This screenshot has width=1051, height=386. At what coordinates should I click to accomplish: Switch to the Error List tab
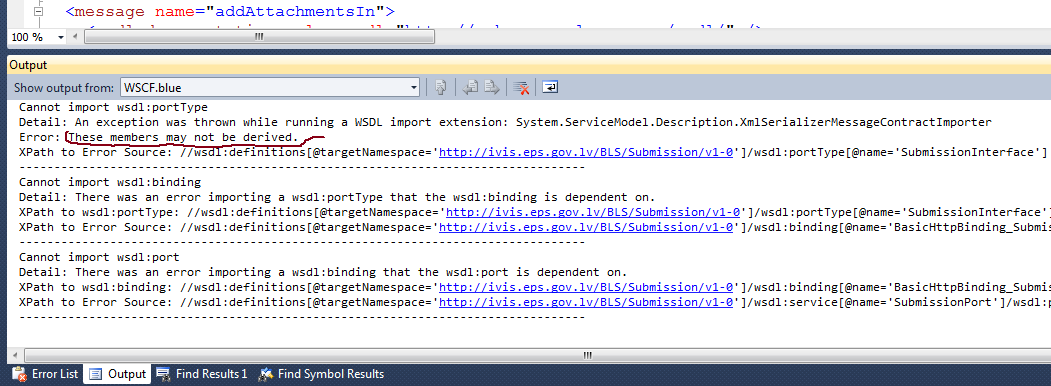46,374
